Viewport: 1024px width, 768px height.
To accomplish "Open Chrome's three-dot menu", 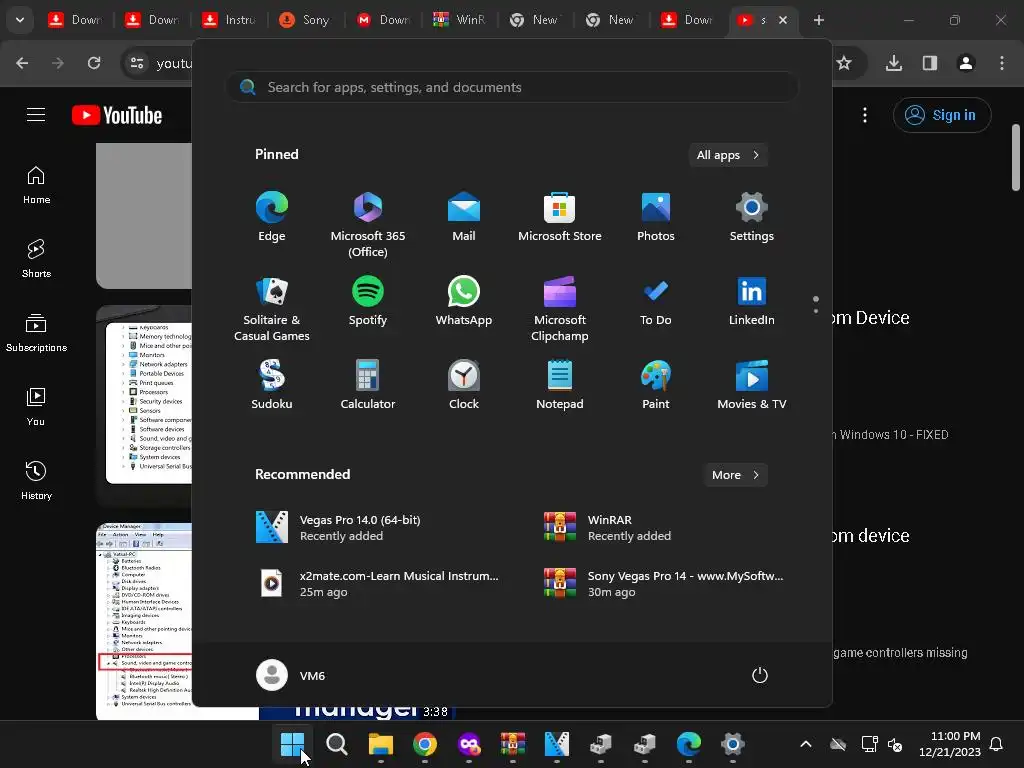I will click(x=1002, y=63).
